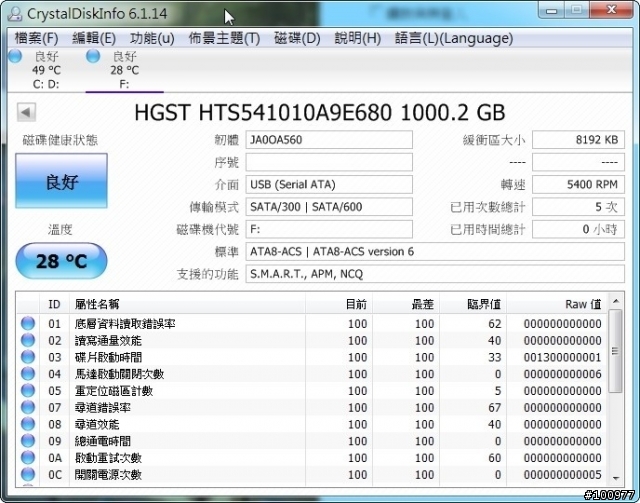This screenshot has height=503, width=640.
Task: Select attribute row 底層資料讀取錯誤率
Action: 312,324
